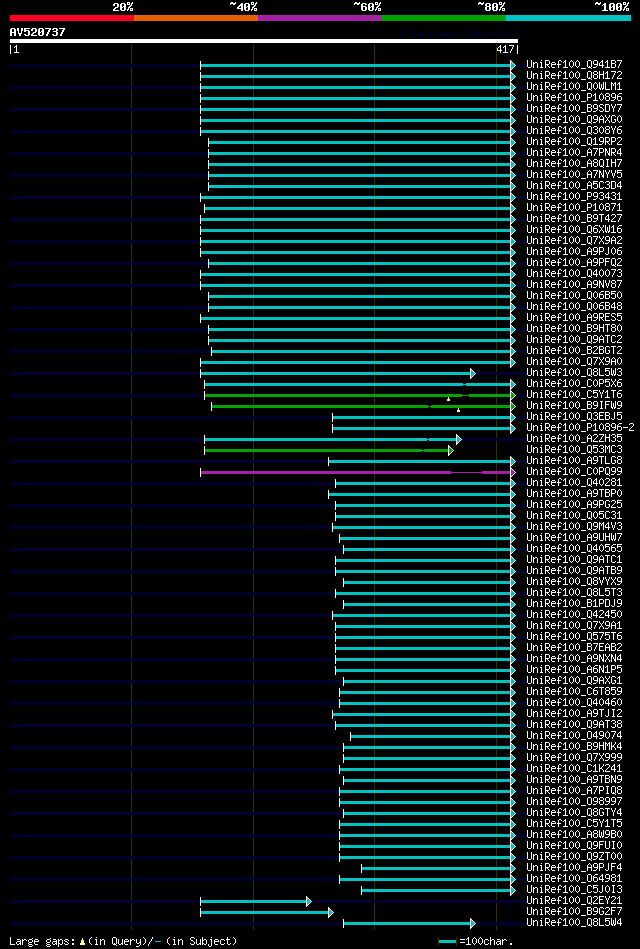Click the UniRef100_C5Y1T6 label

(x=574, y=395)
